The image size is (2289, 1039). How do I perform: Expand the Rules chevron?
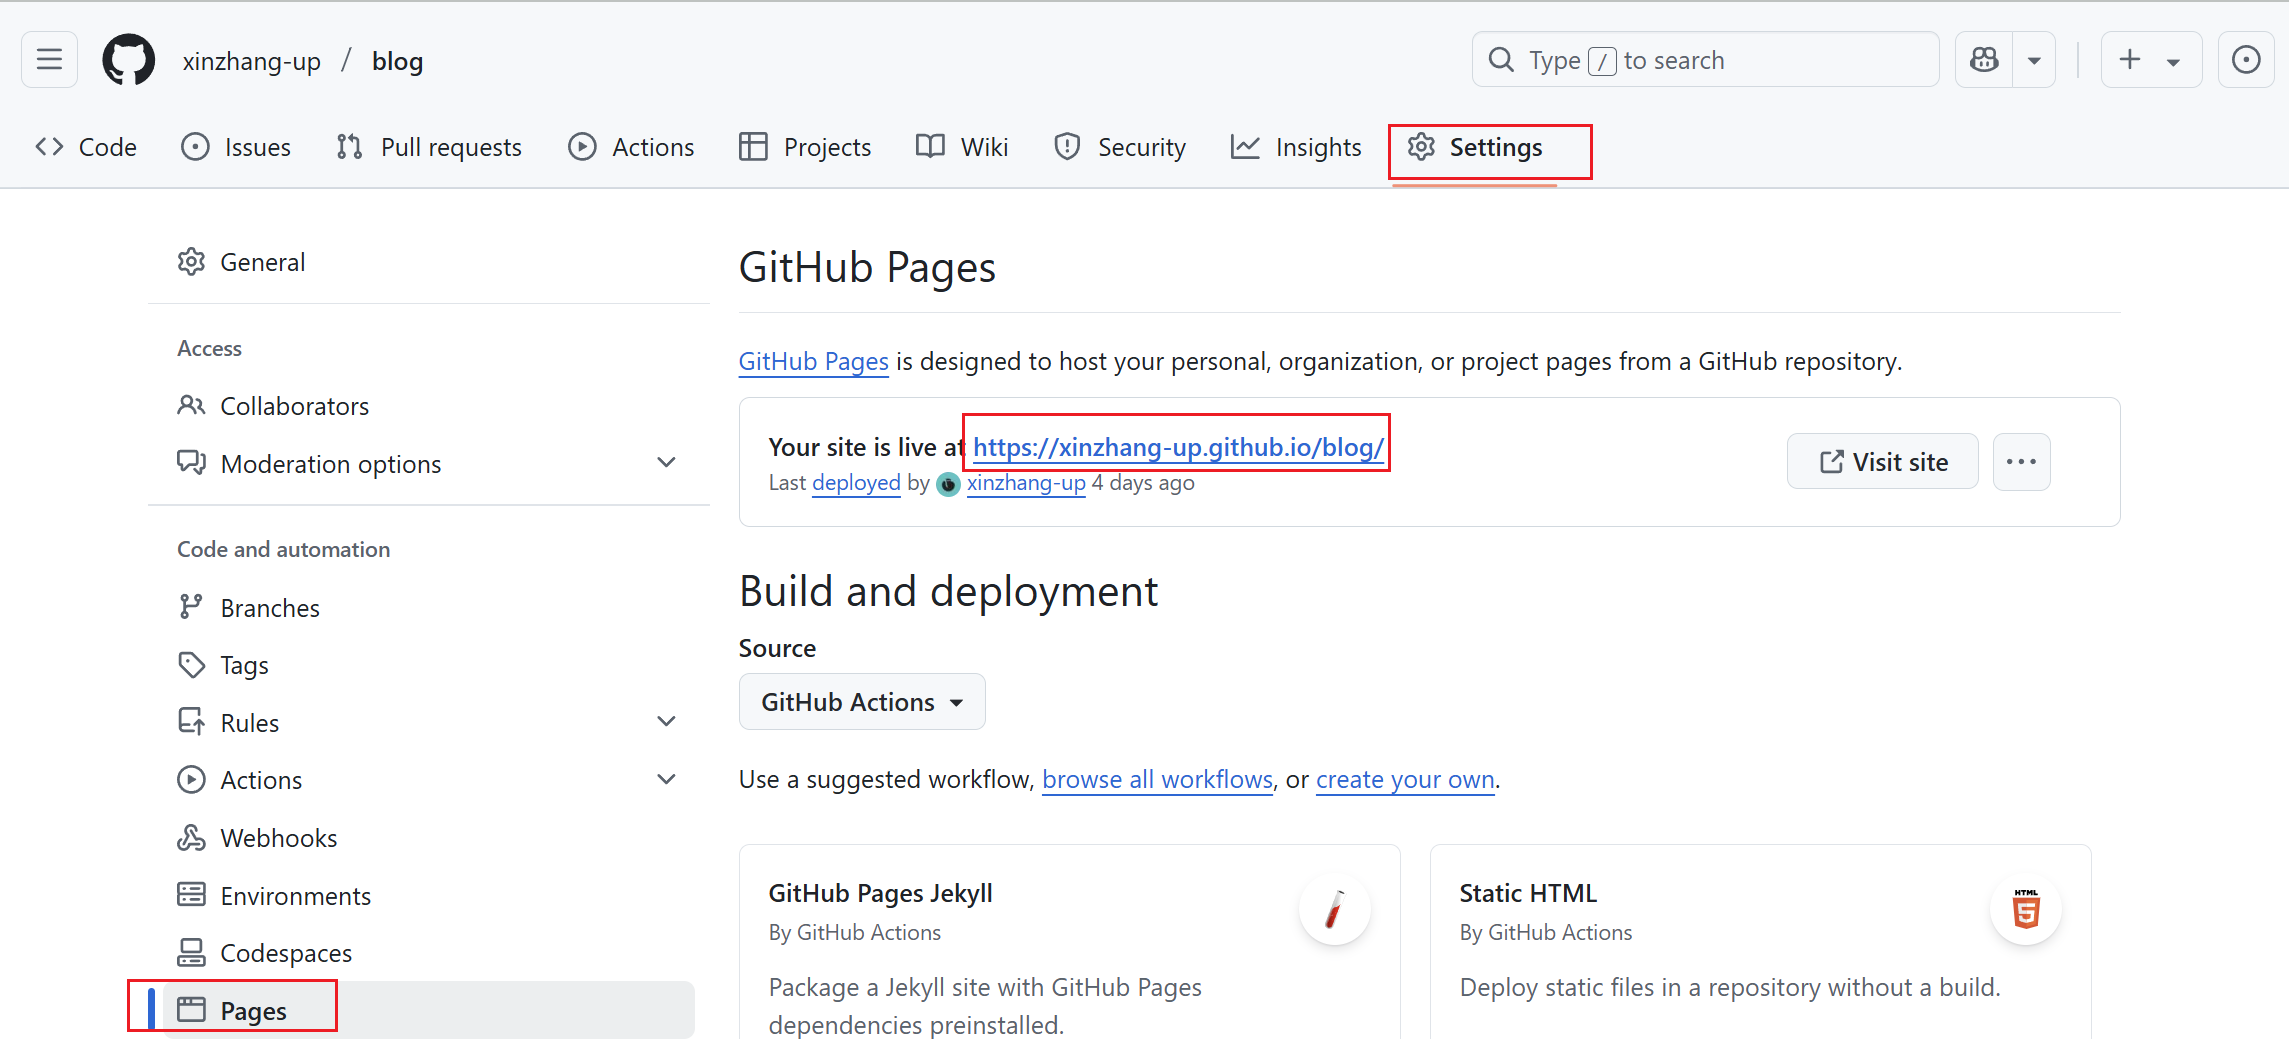click(x=667, y=721)
